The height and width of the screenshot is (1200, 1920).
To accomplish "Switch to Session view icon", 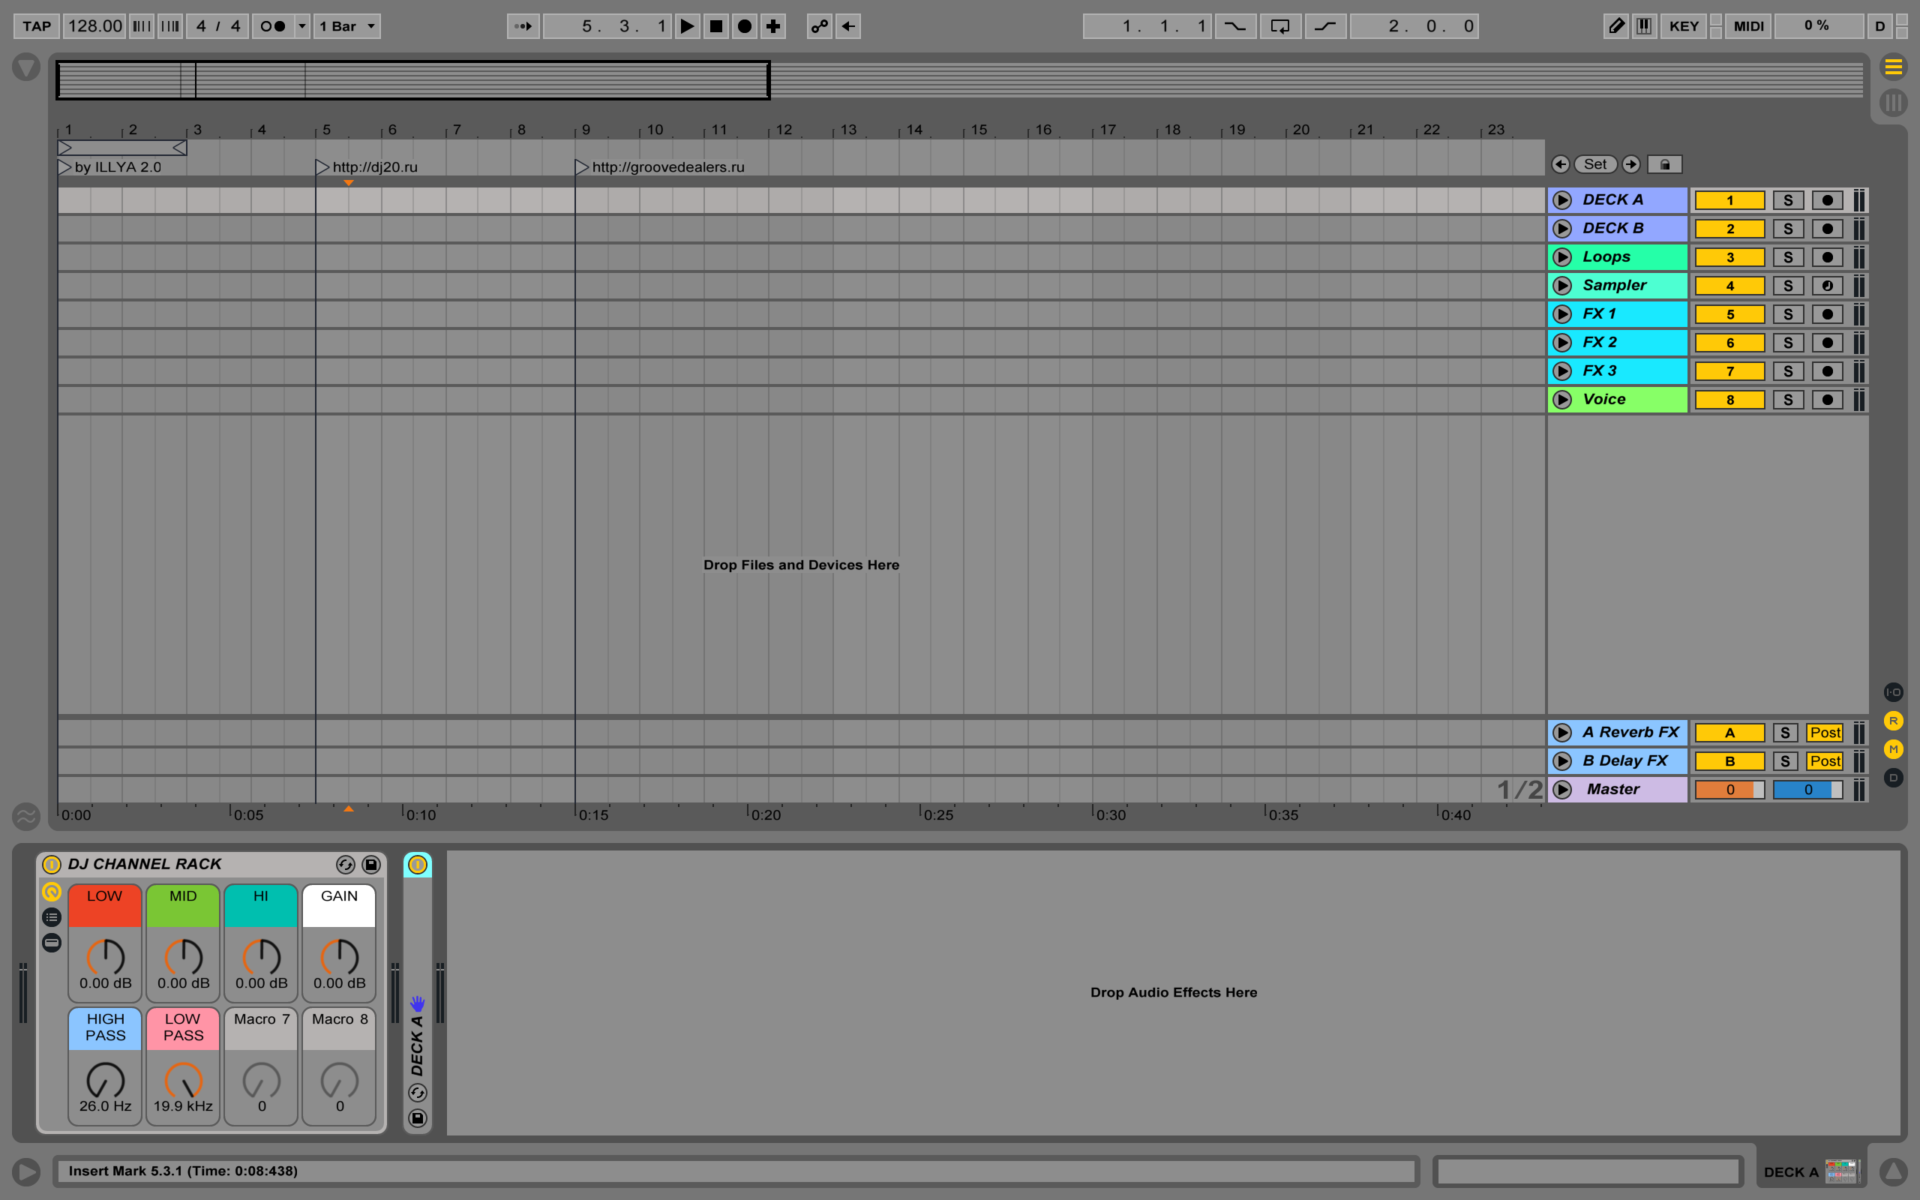I will coord(1893,102).
